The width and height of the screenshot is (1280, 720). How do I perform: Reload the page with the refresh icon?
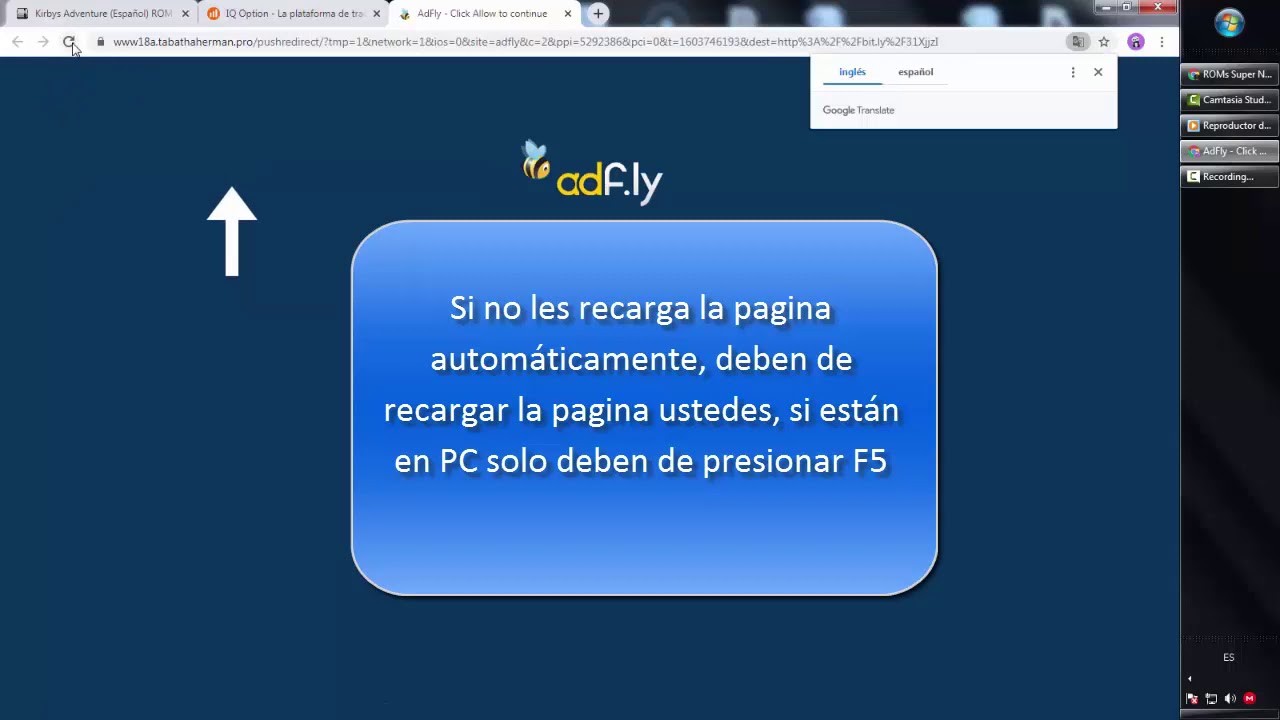68,42
